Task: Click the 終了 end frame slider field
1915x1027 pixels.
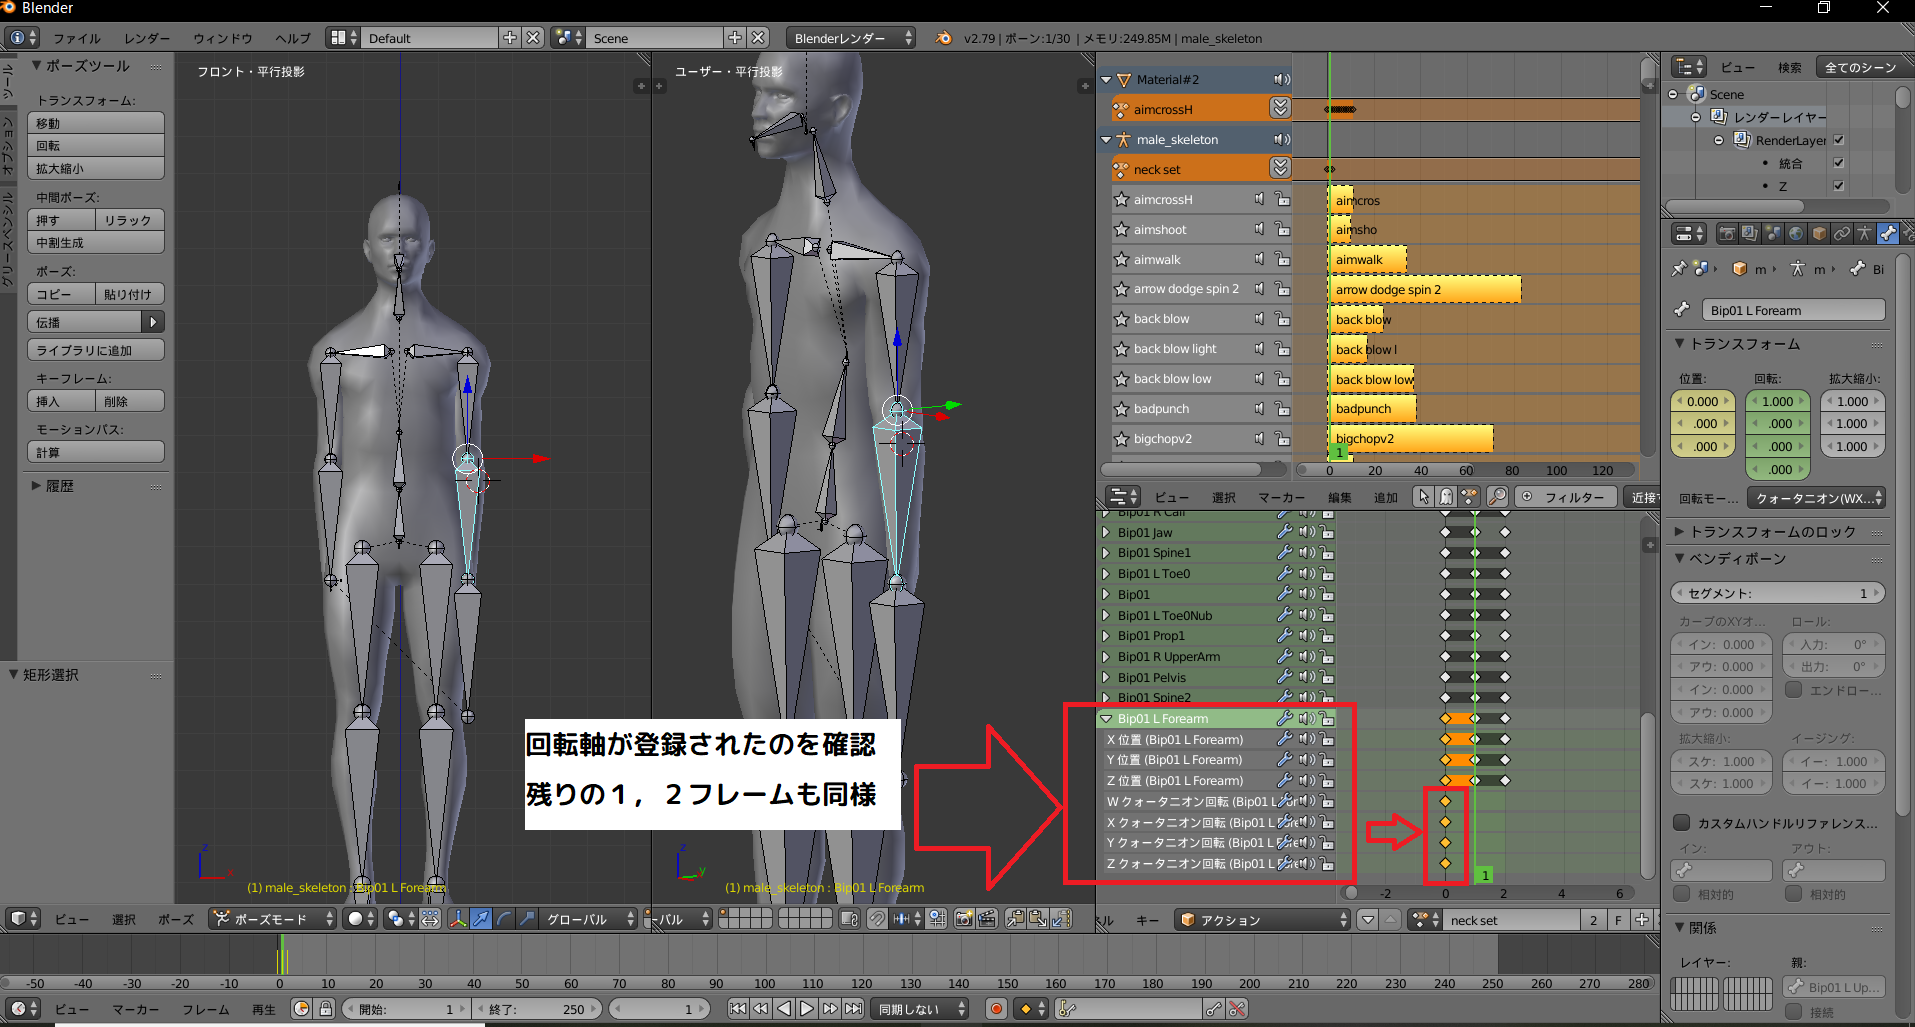Action: [x=537, y=1009]
